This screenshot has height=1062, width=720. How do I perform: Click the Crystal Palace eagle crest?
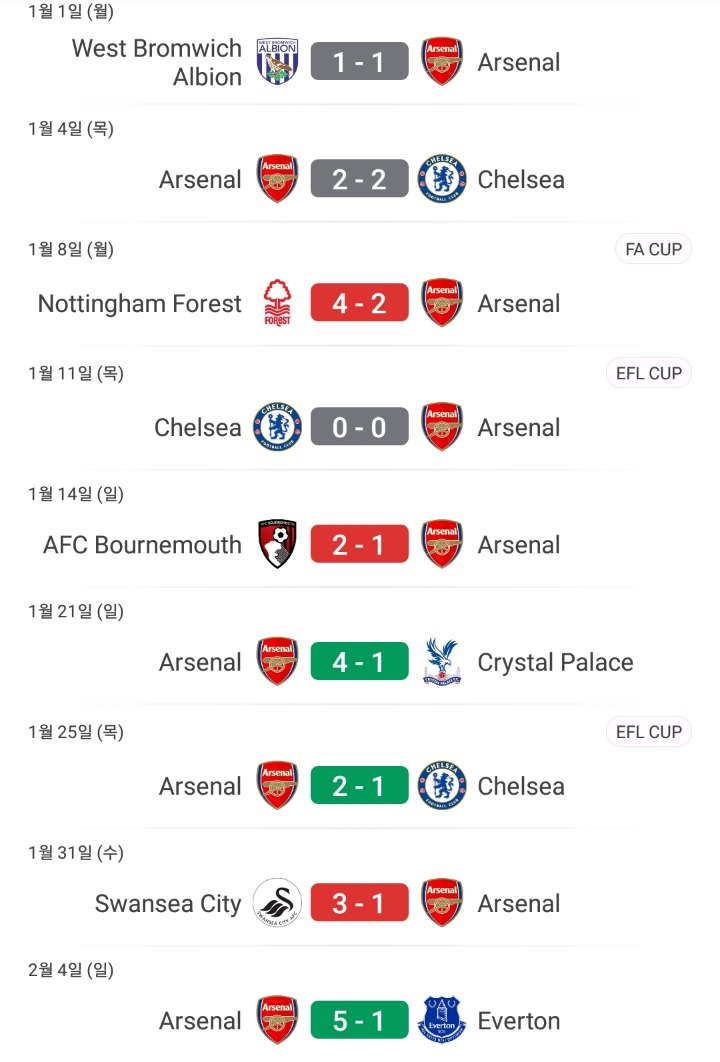pos(442,662)
